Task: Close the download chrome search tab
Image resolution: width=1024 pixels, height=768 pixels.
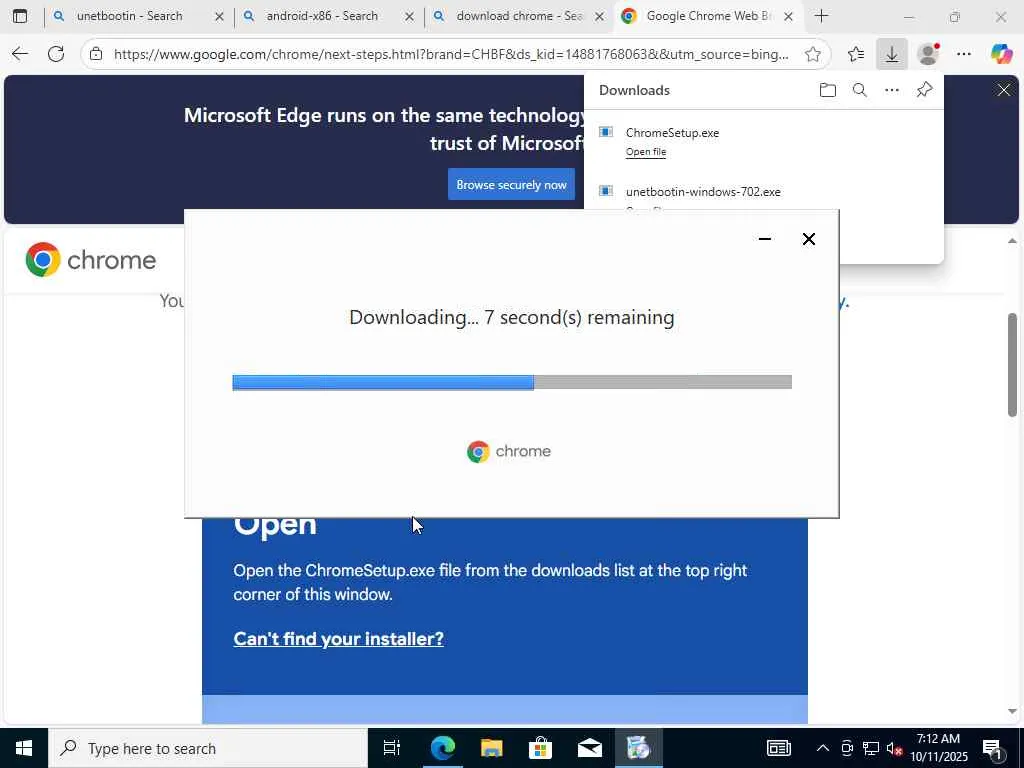Action: pos(599,16)
